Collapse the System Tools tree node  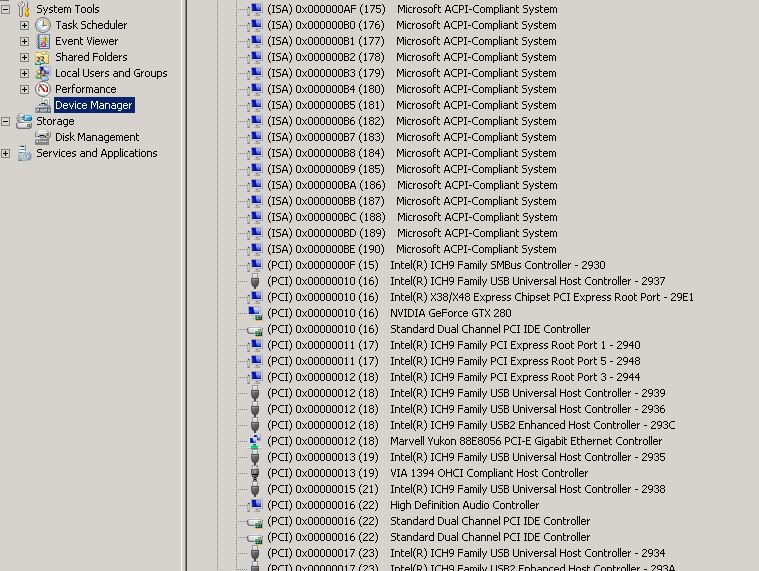click(5, 9)
